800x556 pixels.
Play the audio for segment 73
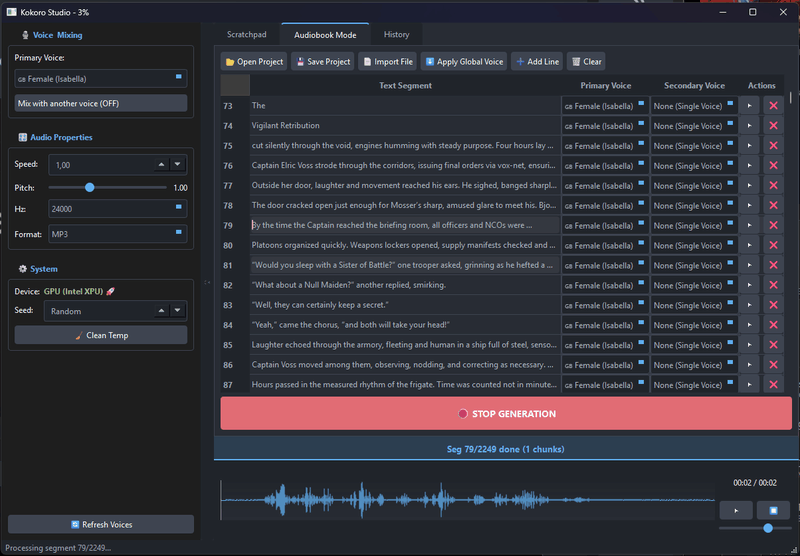click(749, 106)
